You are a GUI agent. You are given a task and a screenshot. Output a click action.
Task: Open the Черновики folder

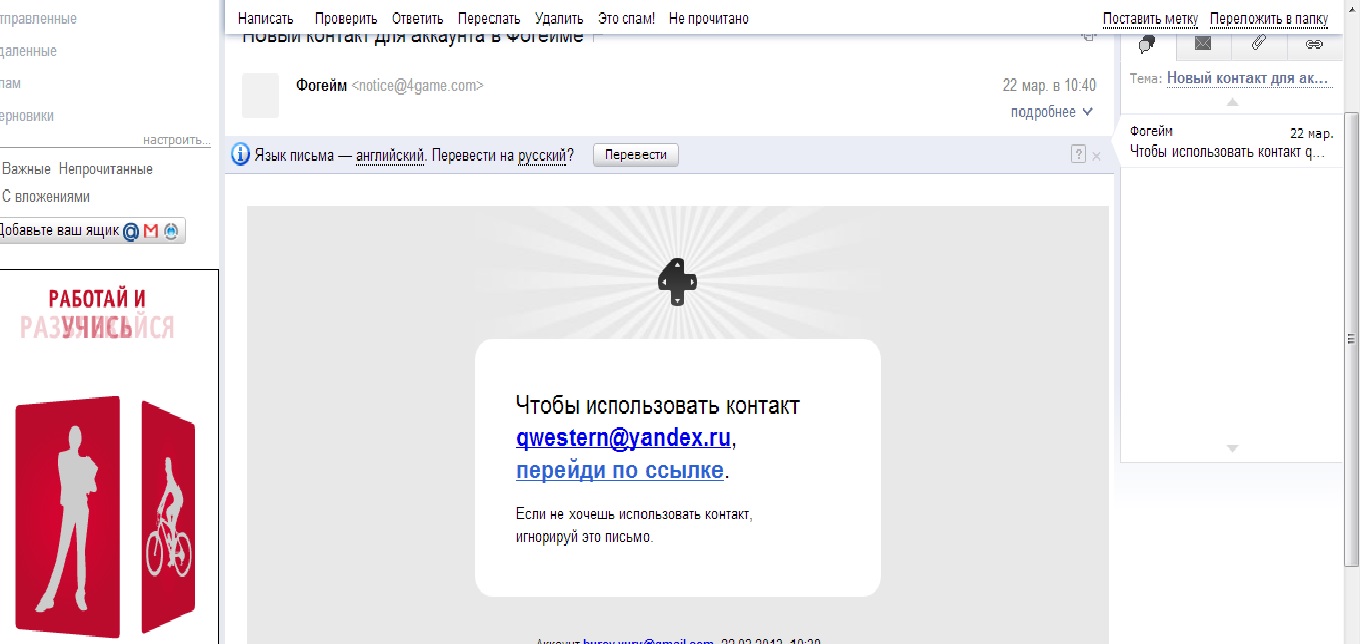27,115
